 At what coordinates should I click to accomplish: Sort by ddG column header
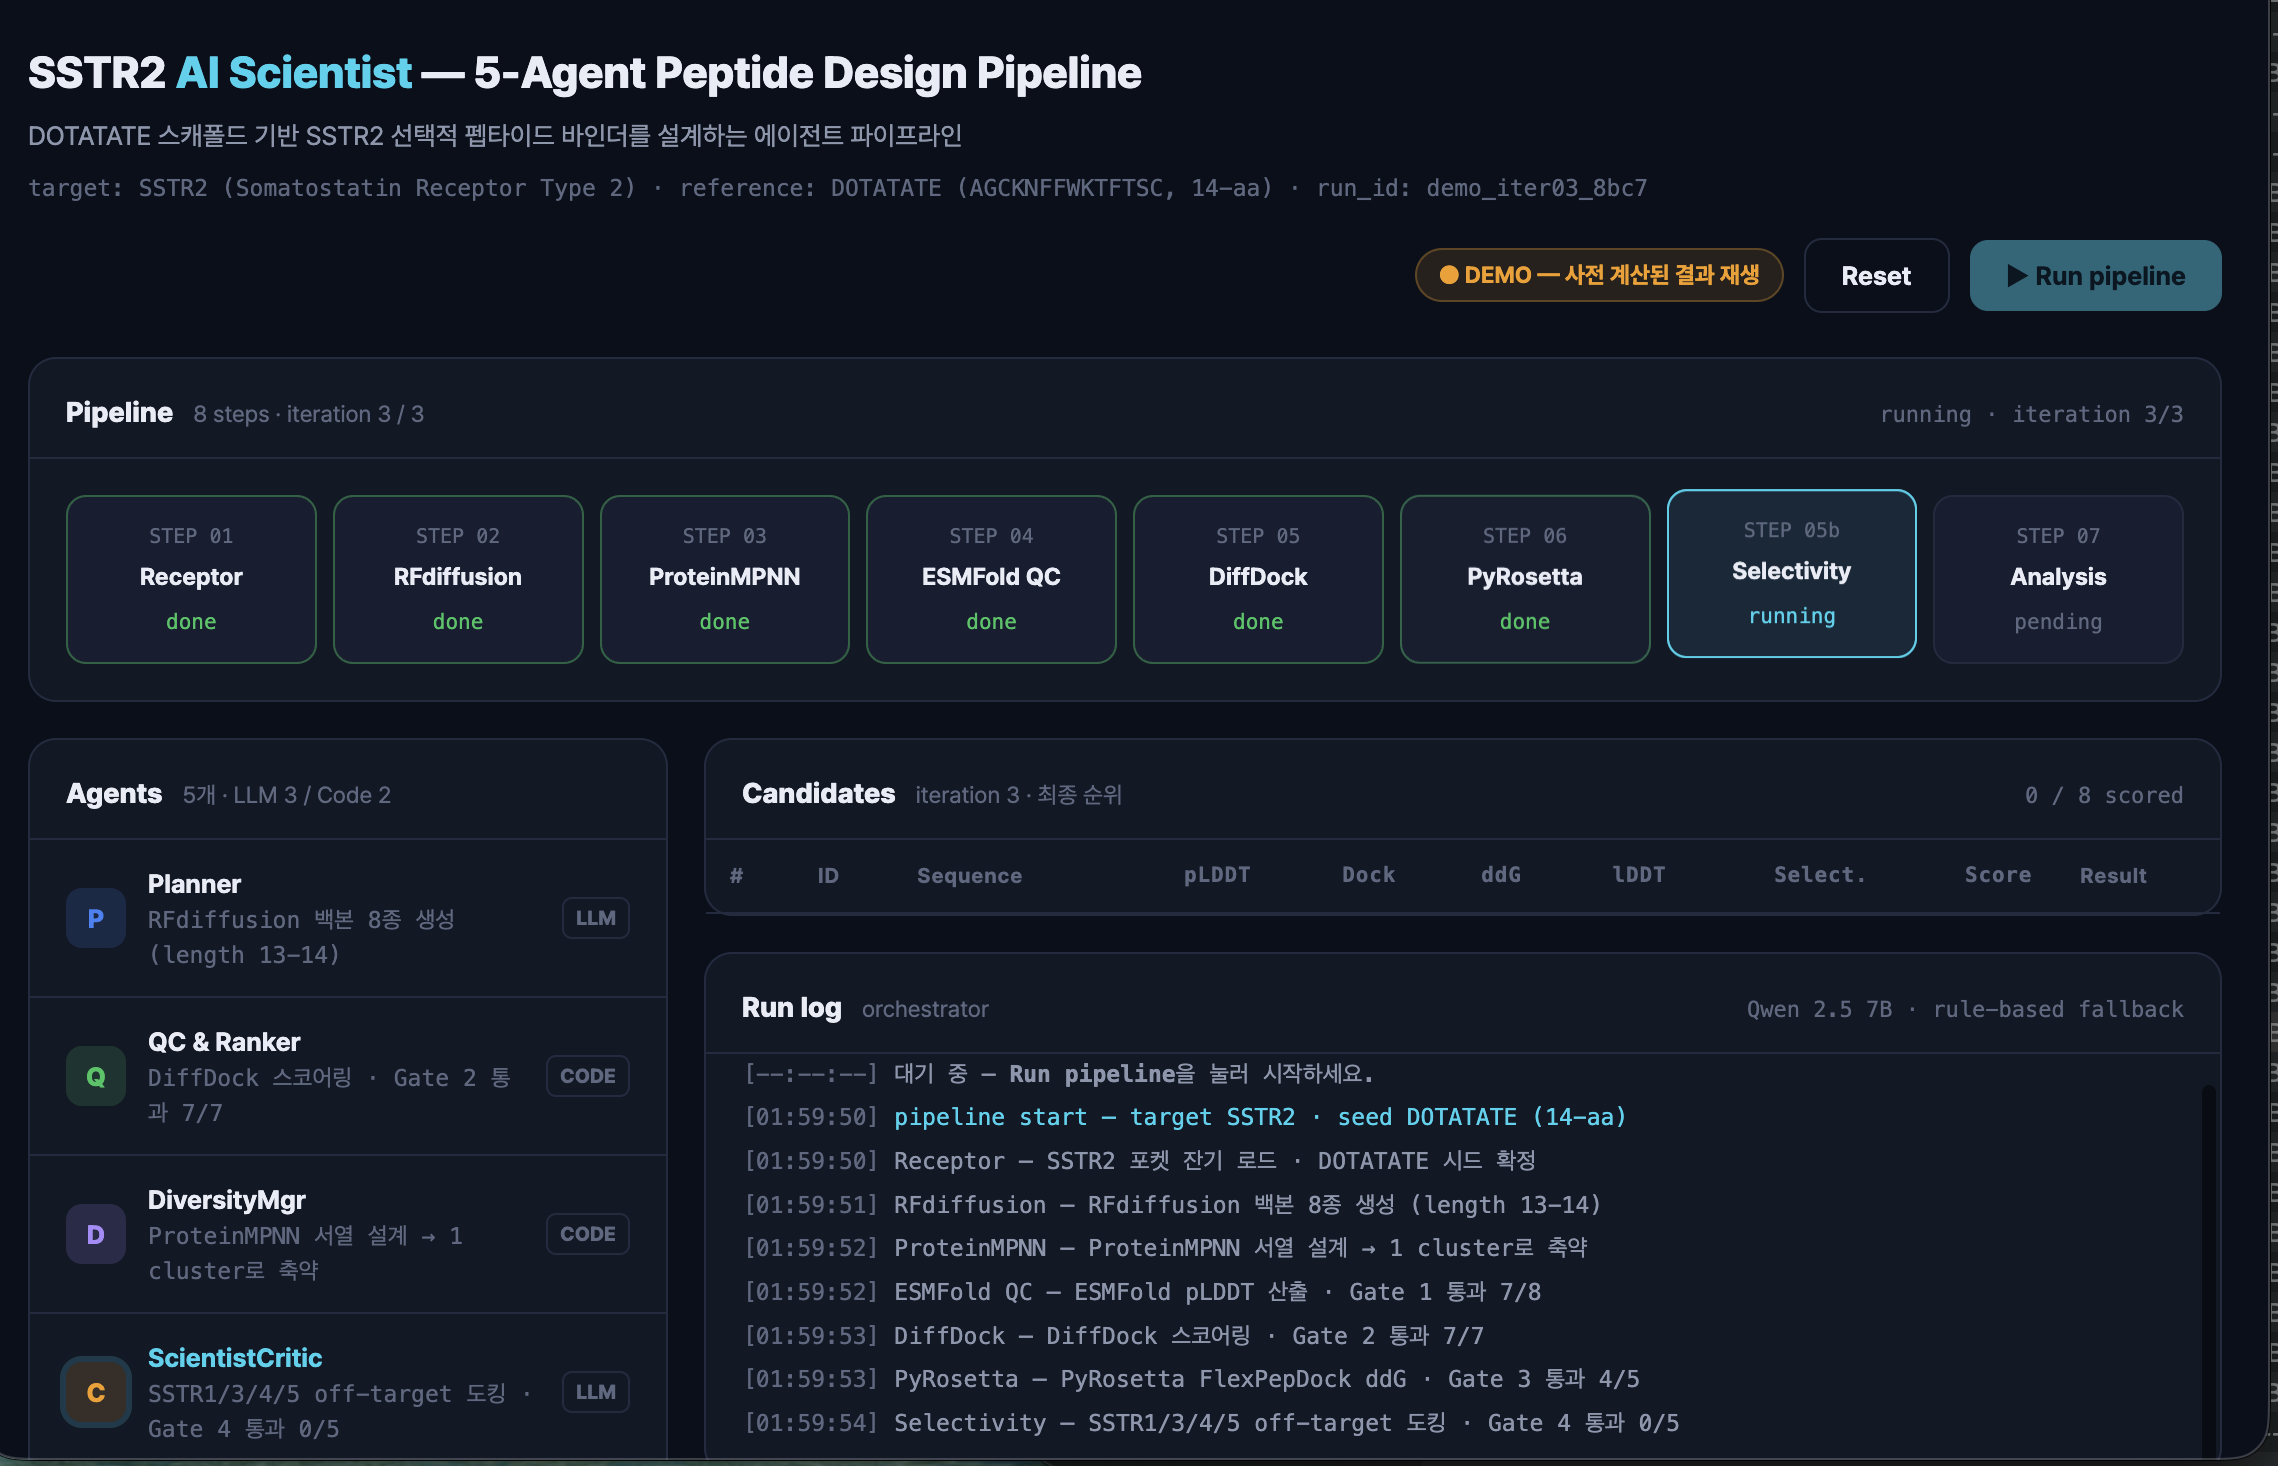pos(1500,875)
